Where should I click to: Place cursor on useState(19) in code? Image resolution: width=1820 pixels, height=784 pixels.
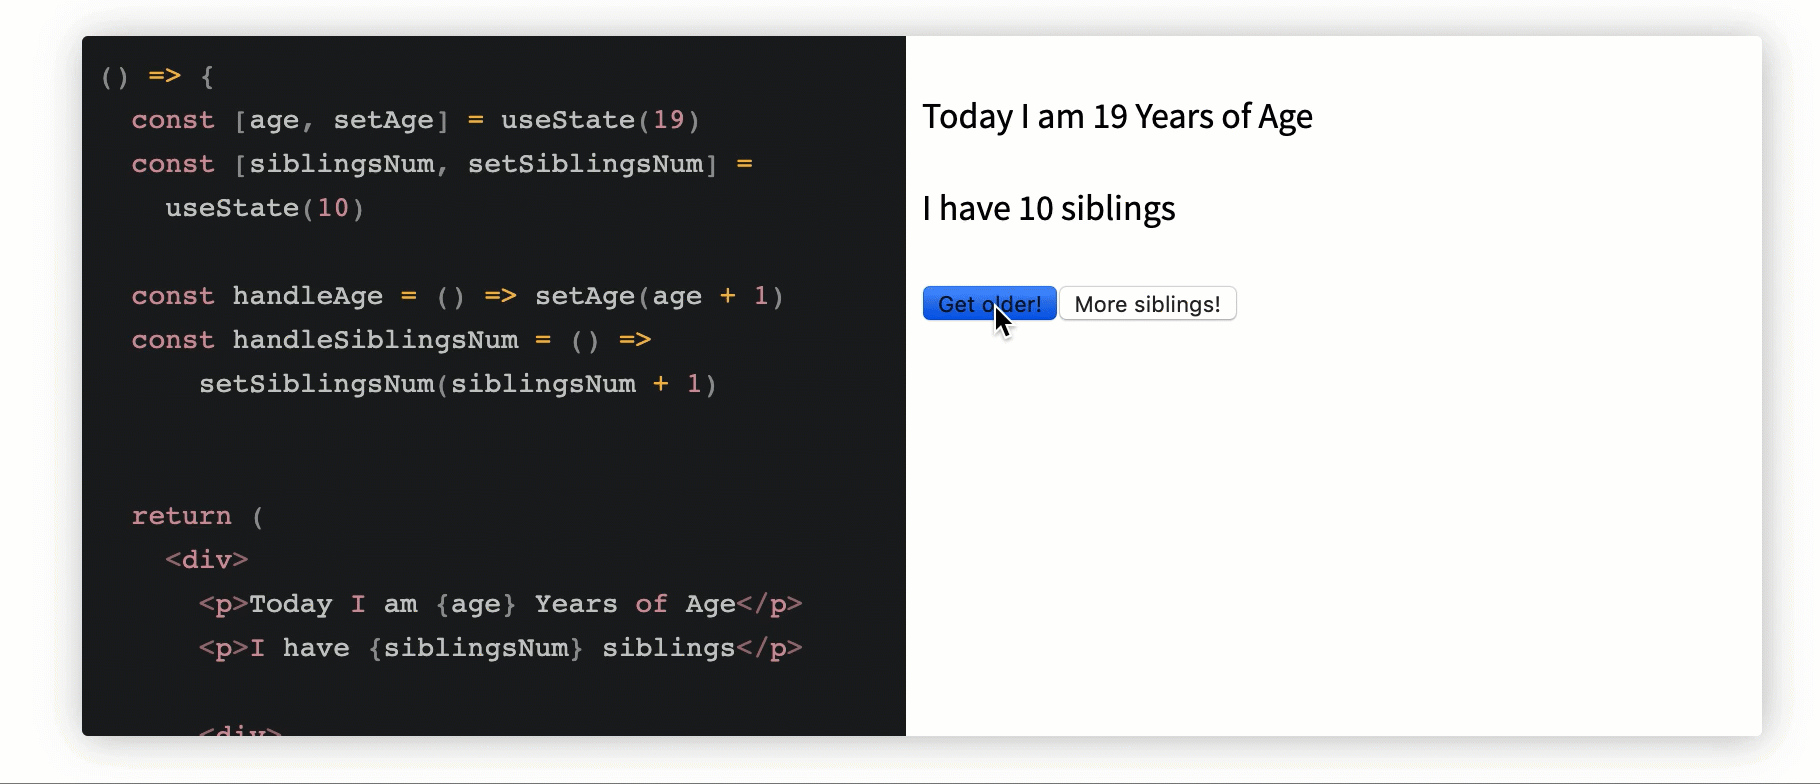(600, 120)
